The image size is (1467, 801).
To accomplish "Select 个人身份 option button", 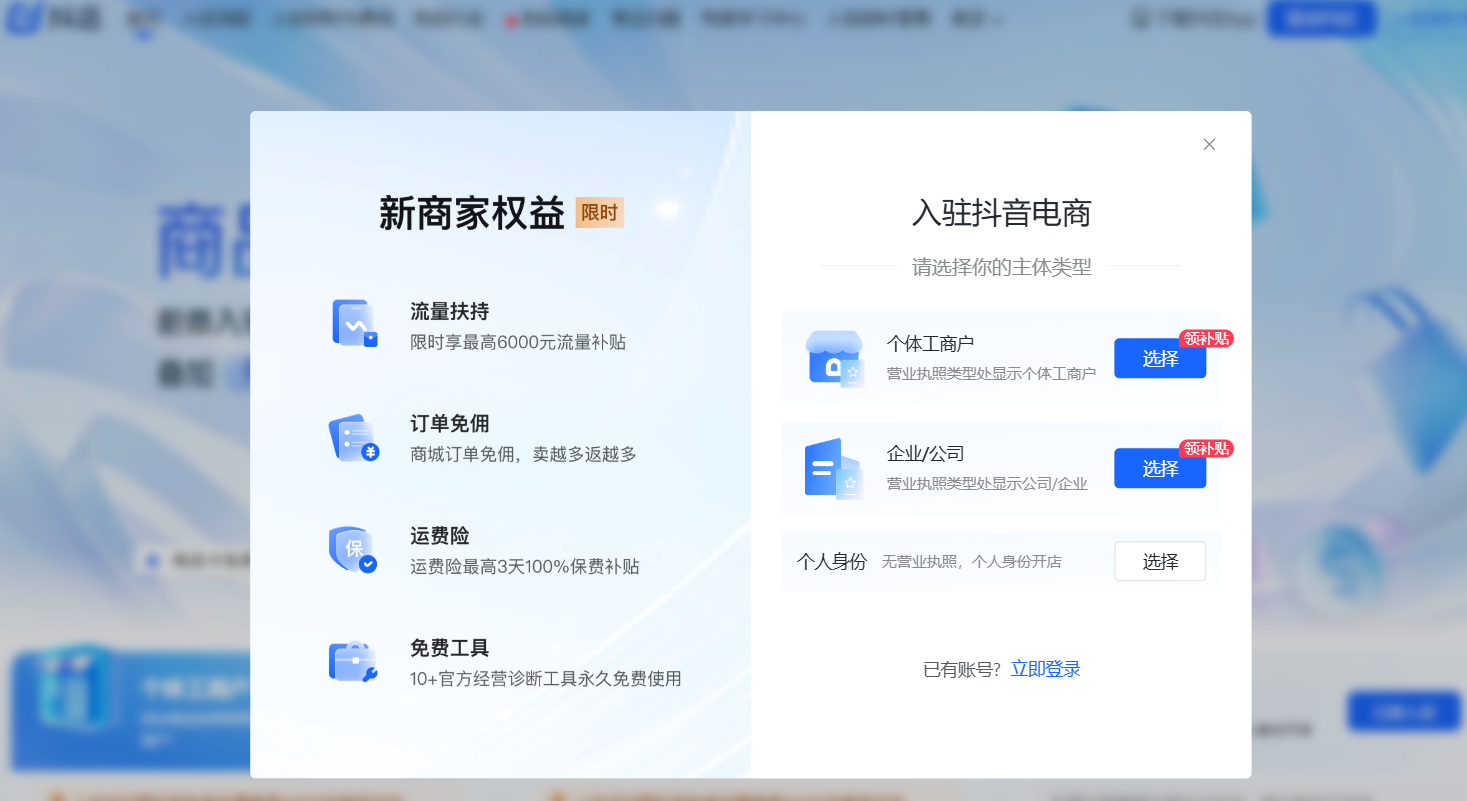I will pyautogui.click(x=1160, y=561).
